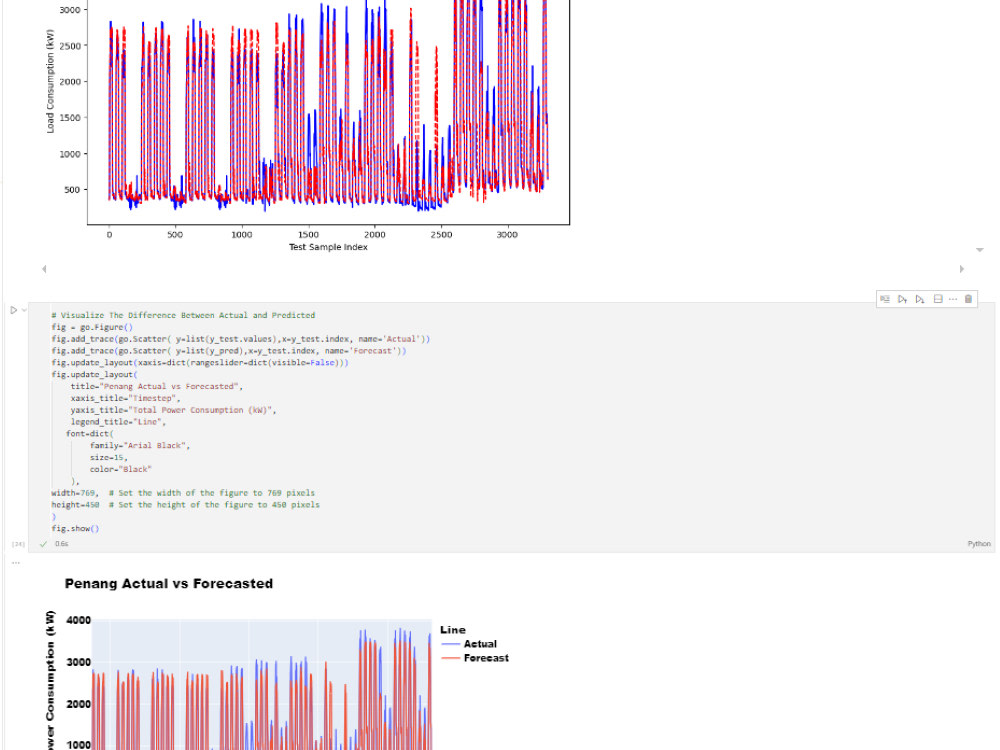Image resolution: width=1000 pixels, height=750 pixels.
Task: Expand the collapsed cell ellipsis indicator
Action: (x=15, y=562)
